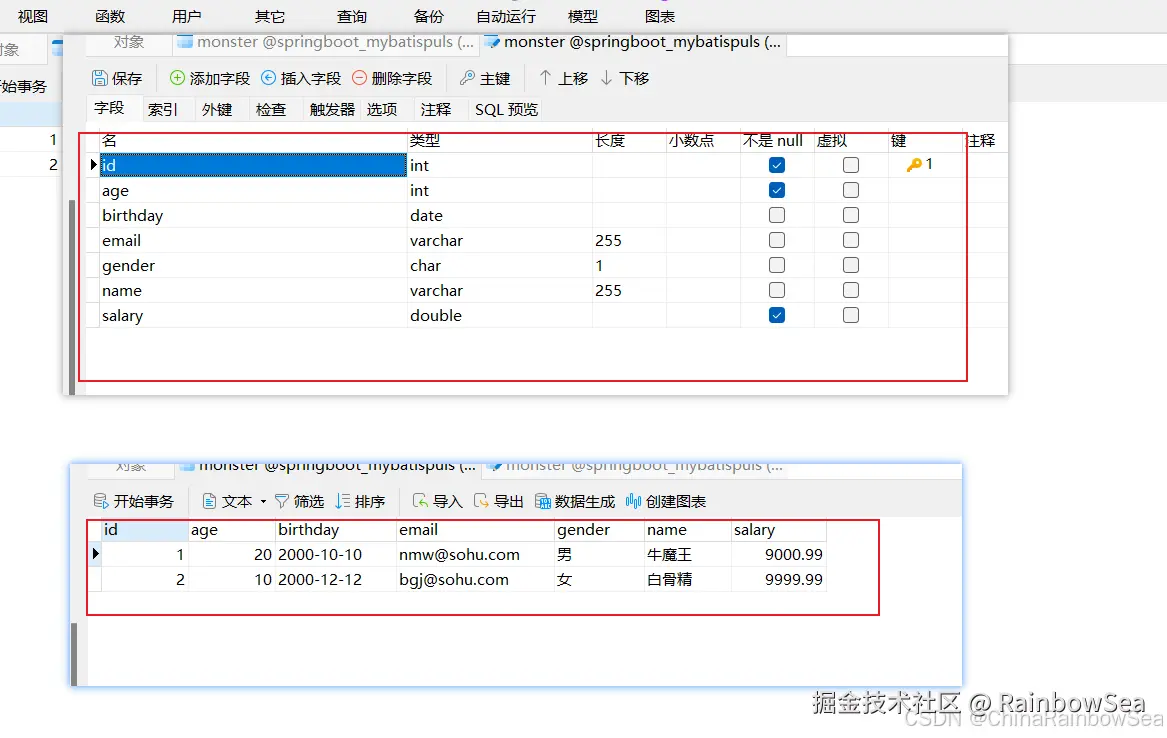Select the 保存 save icon
The width and height of the screenshot is (1167, 738).
[117, 77]
